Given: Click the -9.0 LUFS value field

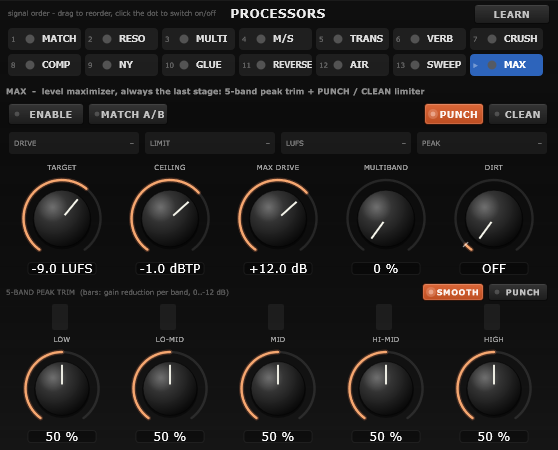Looking at the screenshot, I should pos(62,269).
